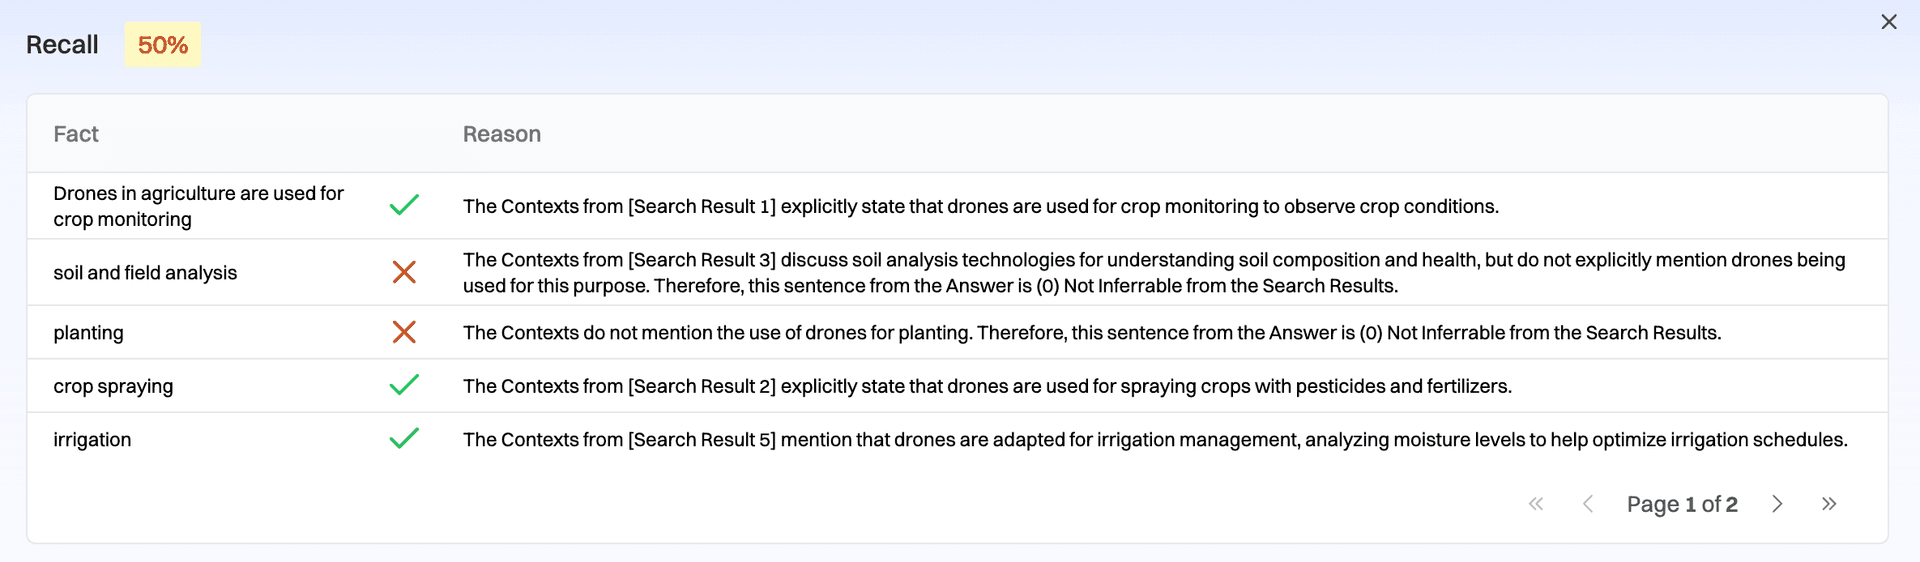Click the red X for soil analysis
The height and width of the screenshot is (562, 1920).
404,272
